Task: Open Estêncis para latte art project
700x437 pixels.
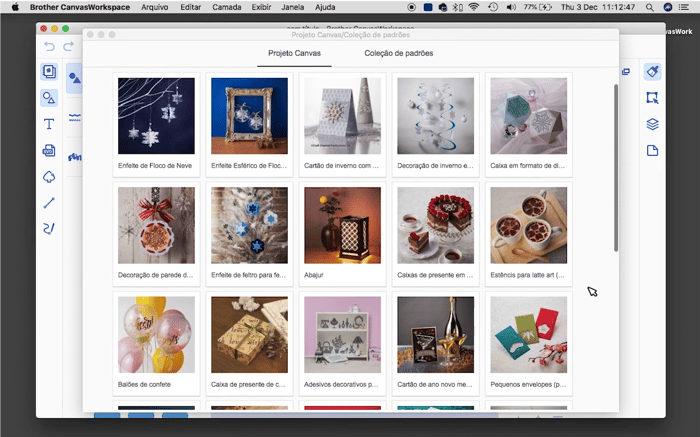Action: (529, 234)
